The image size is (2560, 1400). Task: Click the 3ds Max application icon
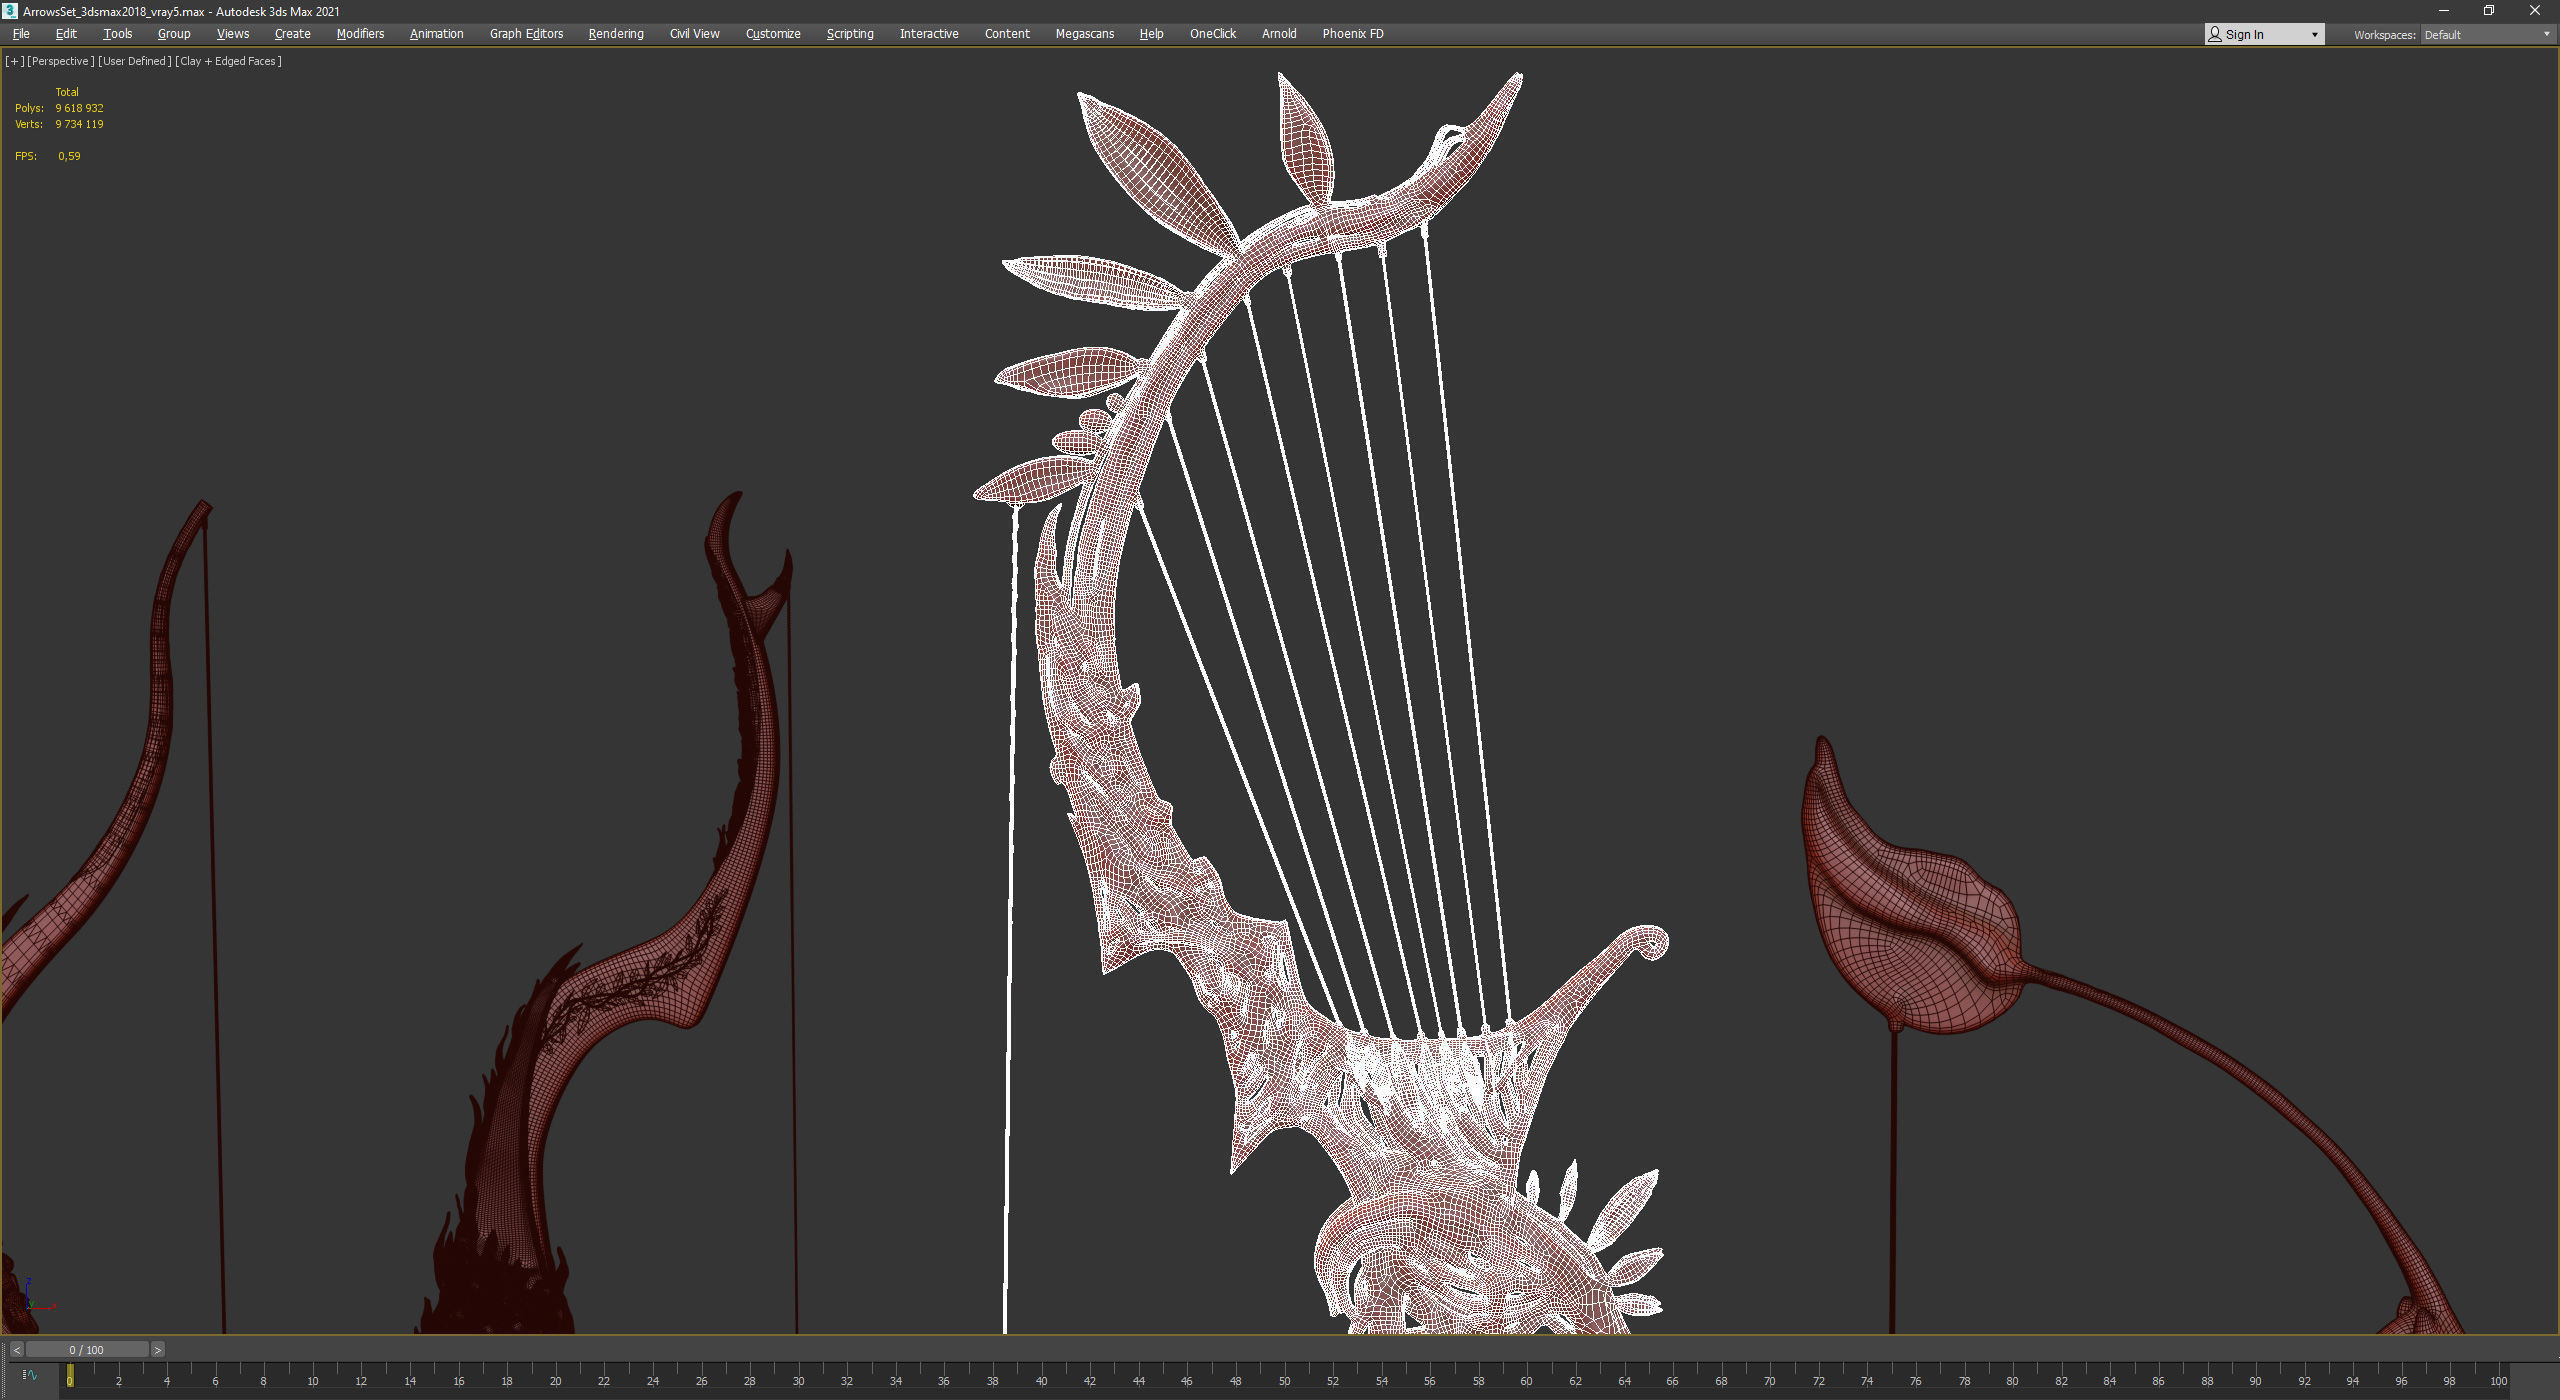coord(10,11)
